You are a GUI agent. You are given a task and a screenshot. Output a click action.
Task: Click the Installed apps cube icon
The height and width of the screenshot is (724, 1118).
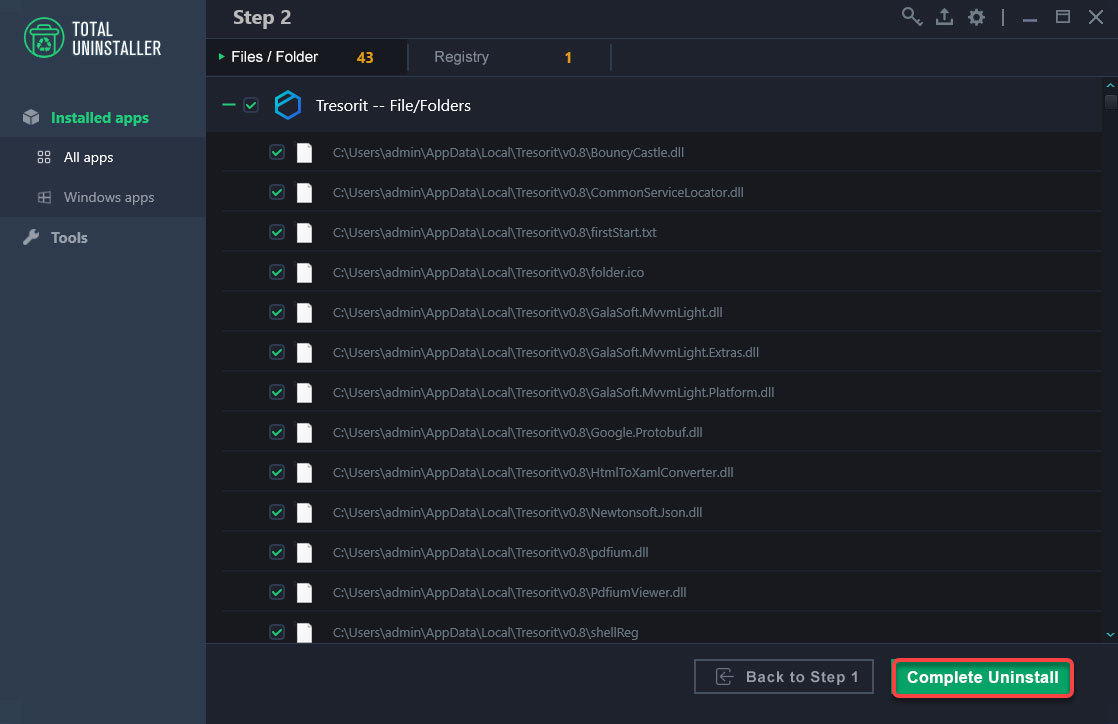(31, 117)
